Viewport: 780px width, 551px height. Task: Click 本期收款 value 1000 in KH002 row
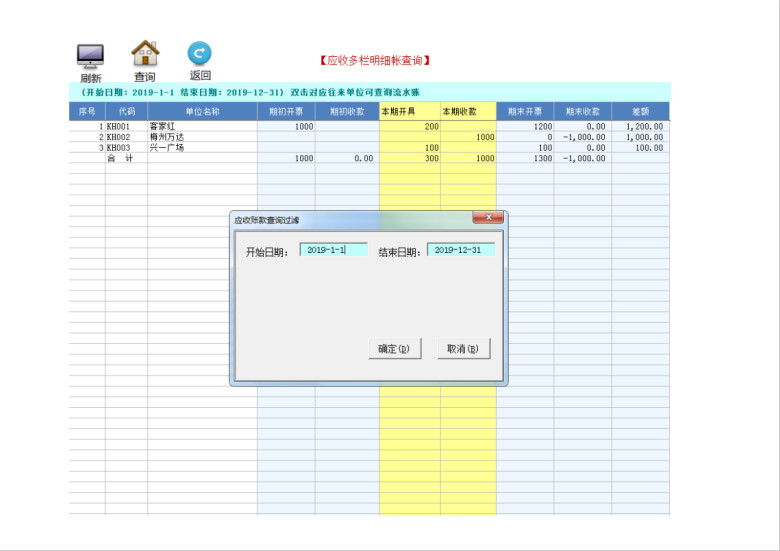(x=485, y=137)
